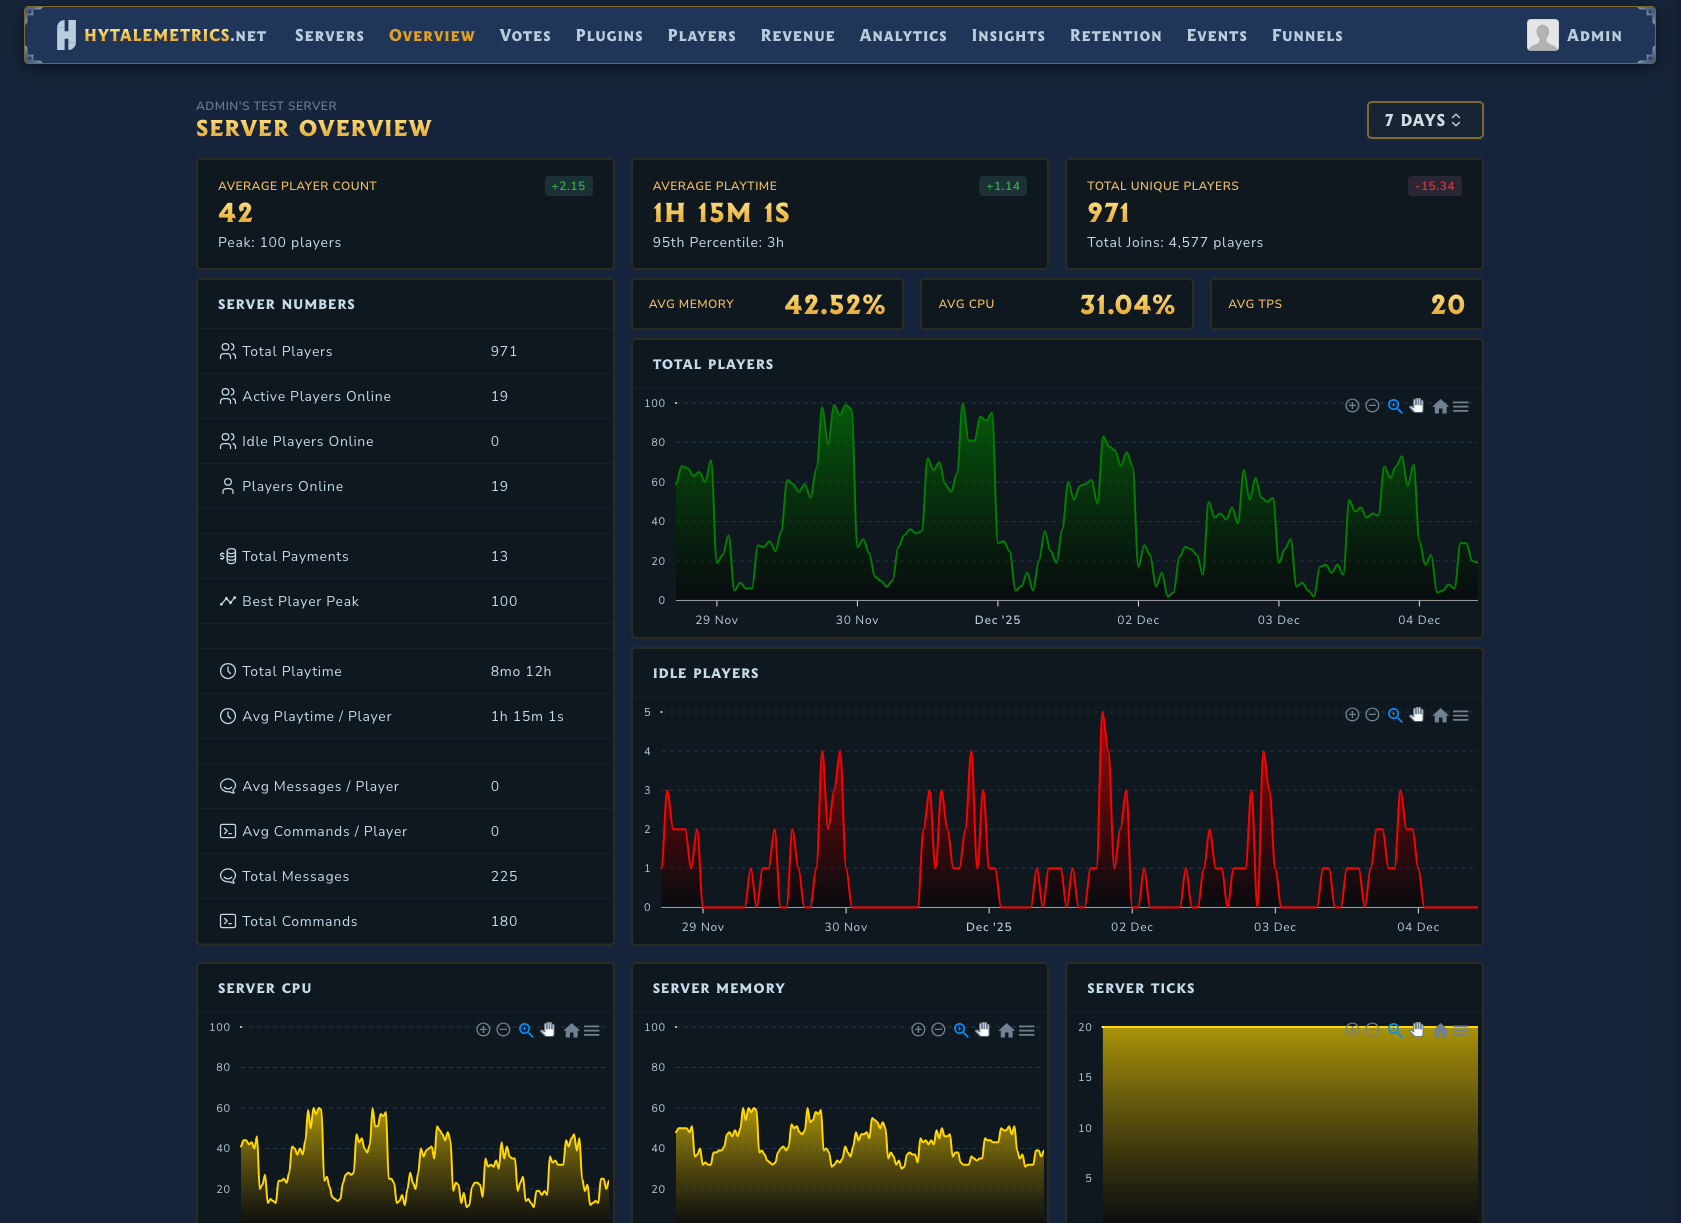This screenshot has height=1223, width=1681.
Task: Toggle the pan tool on Total Players chart
Action: pyautogui.click(x=1417, y=406)
